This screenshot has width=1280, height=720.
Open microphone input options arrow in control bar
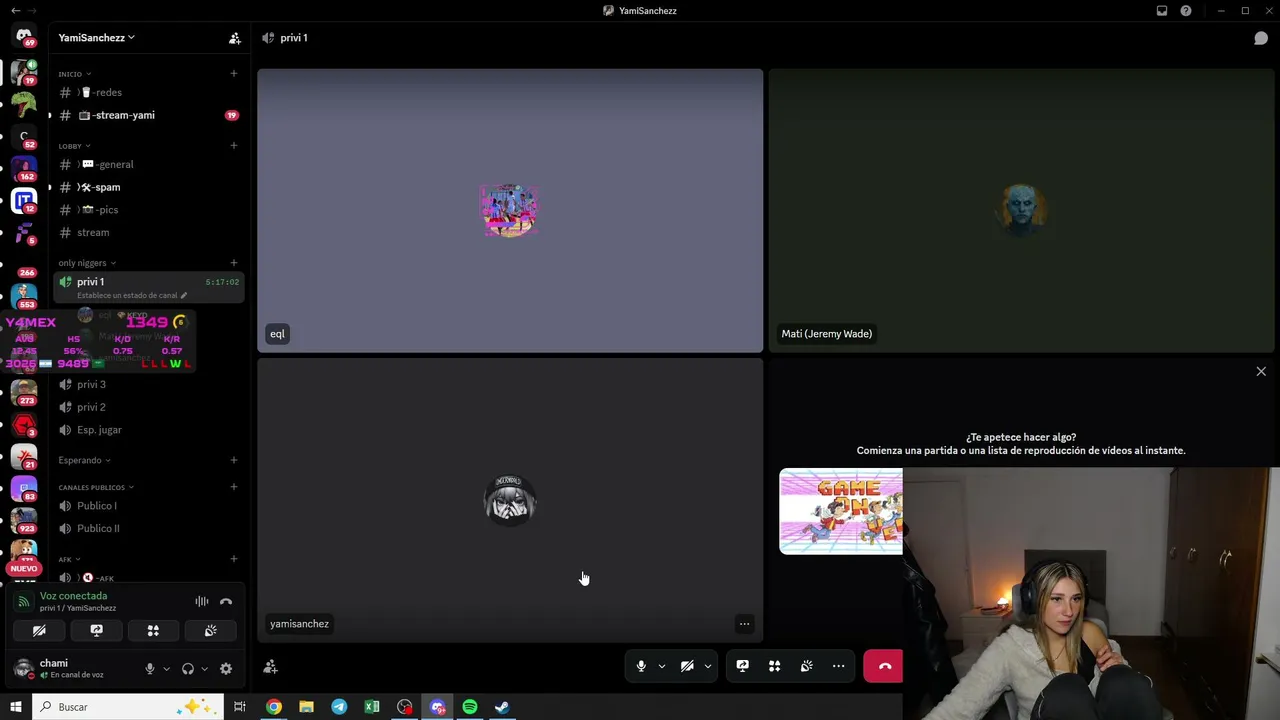tap(661, 666)
